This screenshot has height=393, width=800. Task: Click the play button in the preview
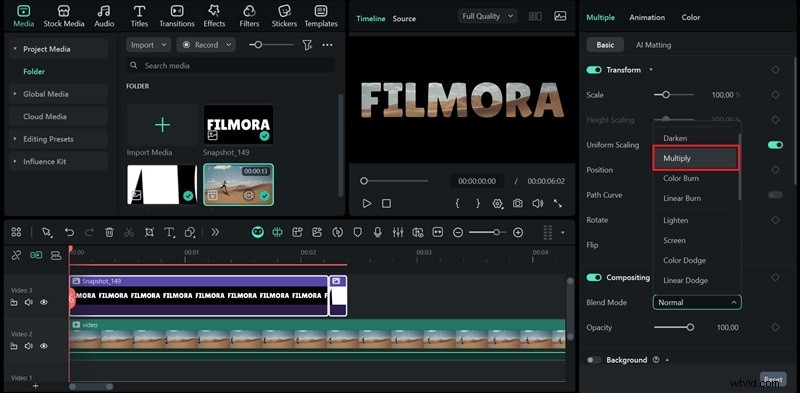pos(366,204)
